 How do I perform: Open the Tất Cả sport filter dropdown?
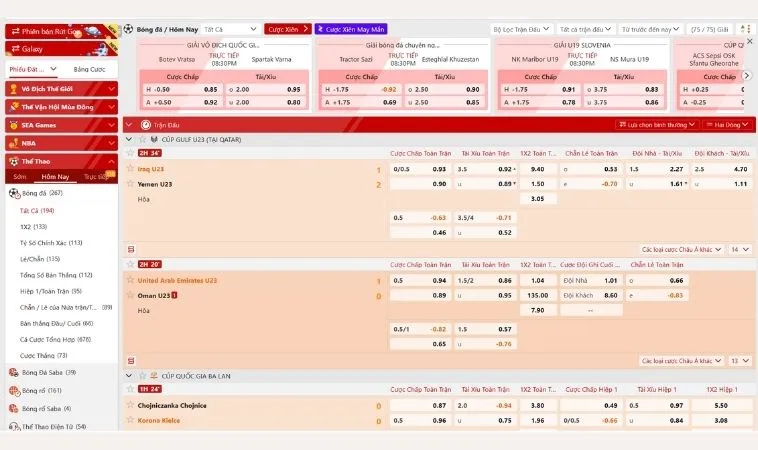pos(230,29)
